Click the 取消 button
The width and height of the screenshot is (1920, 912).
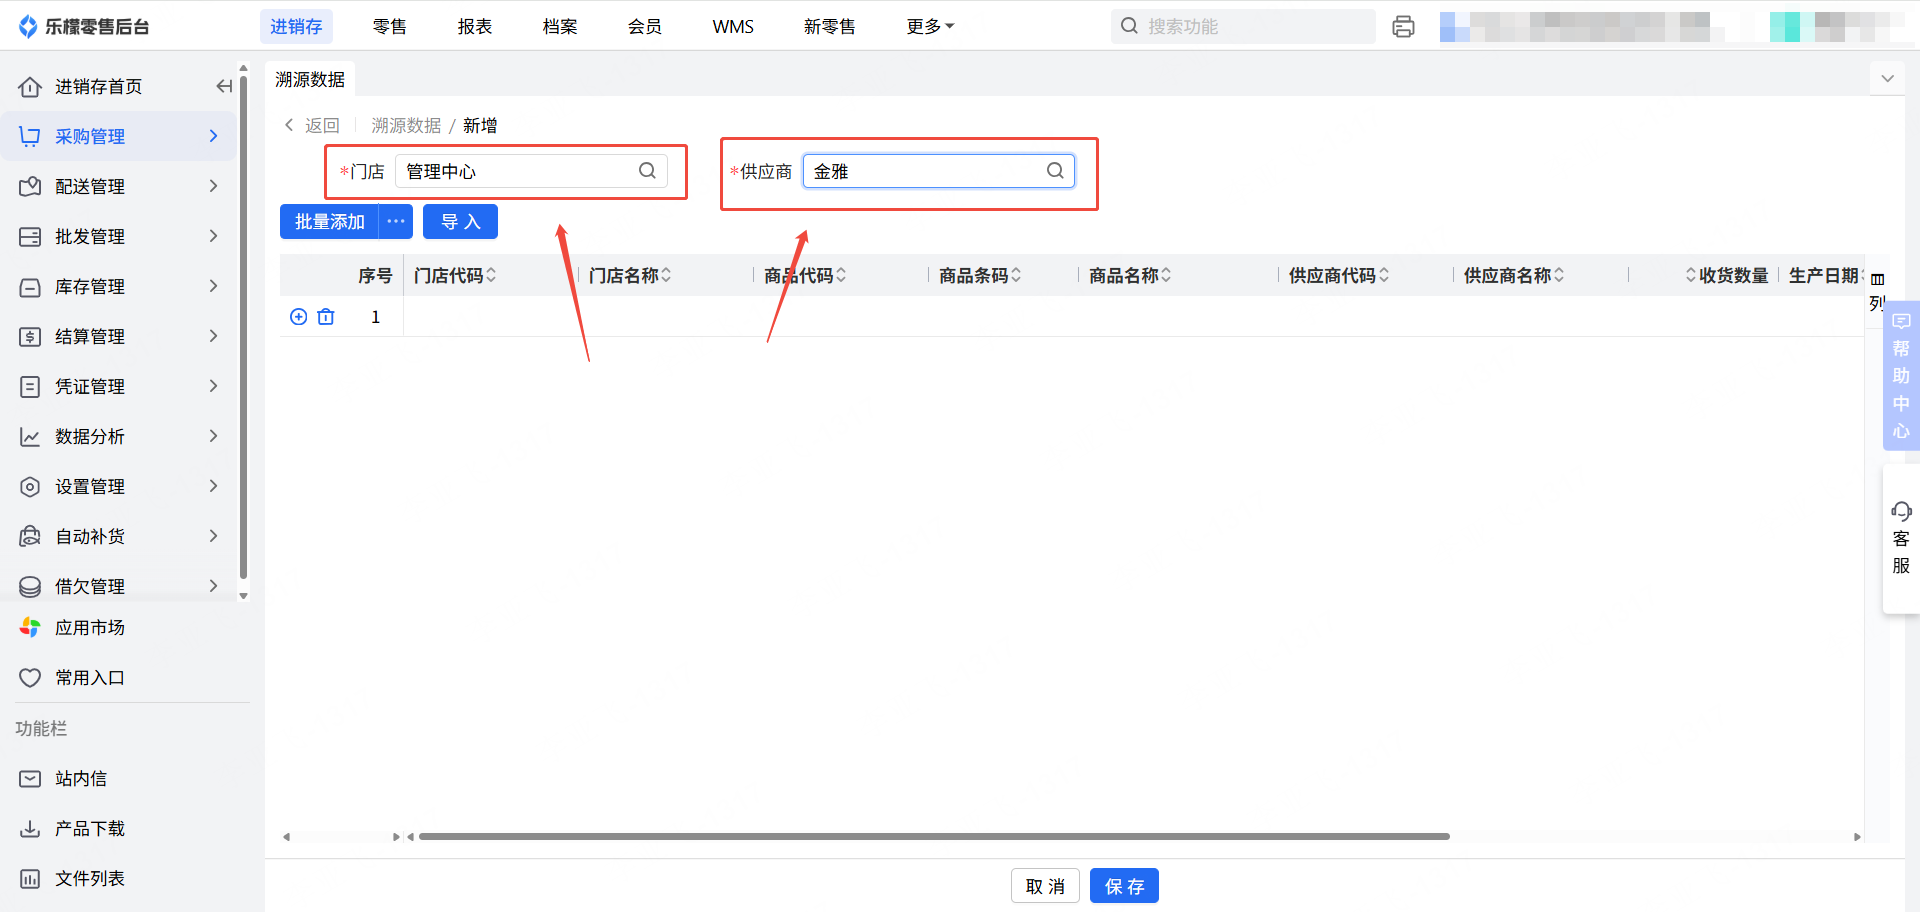(1045, 886)
